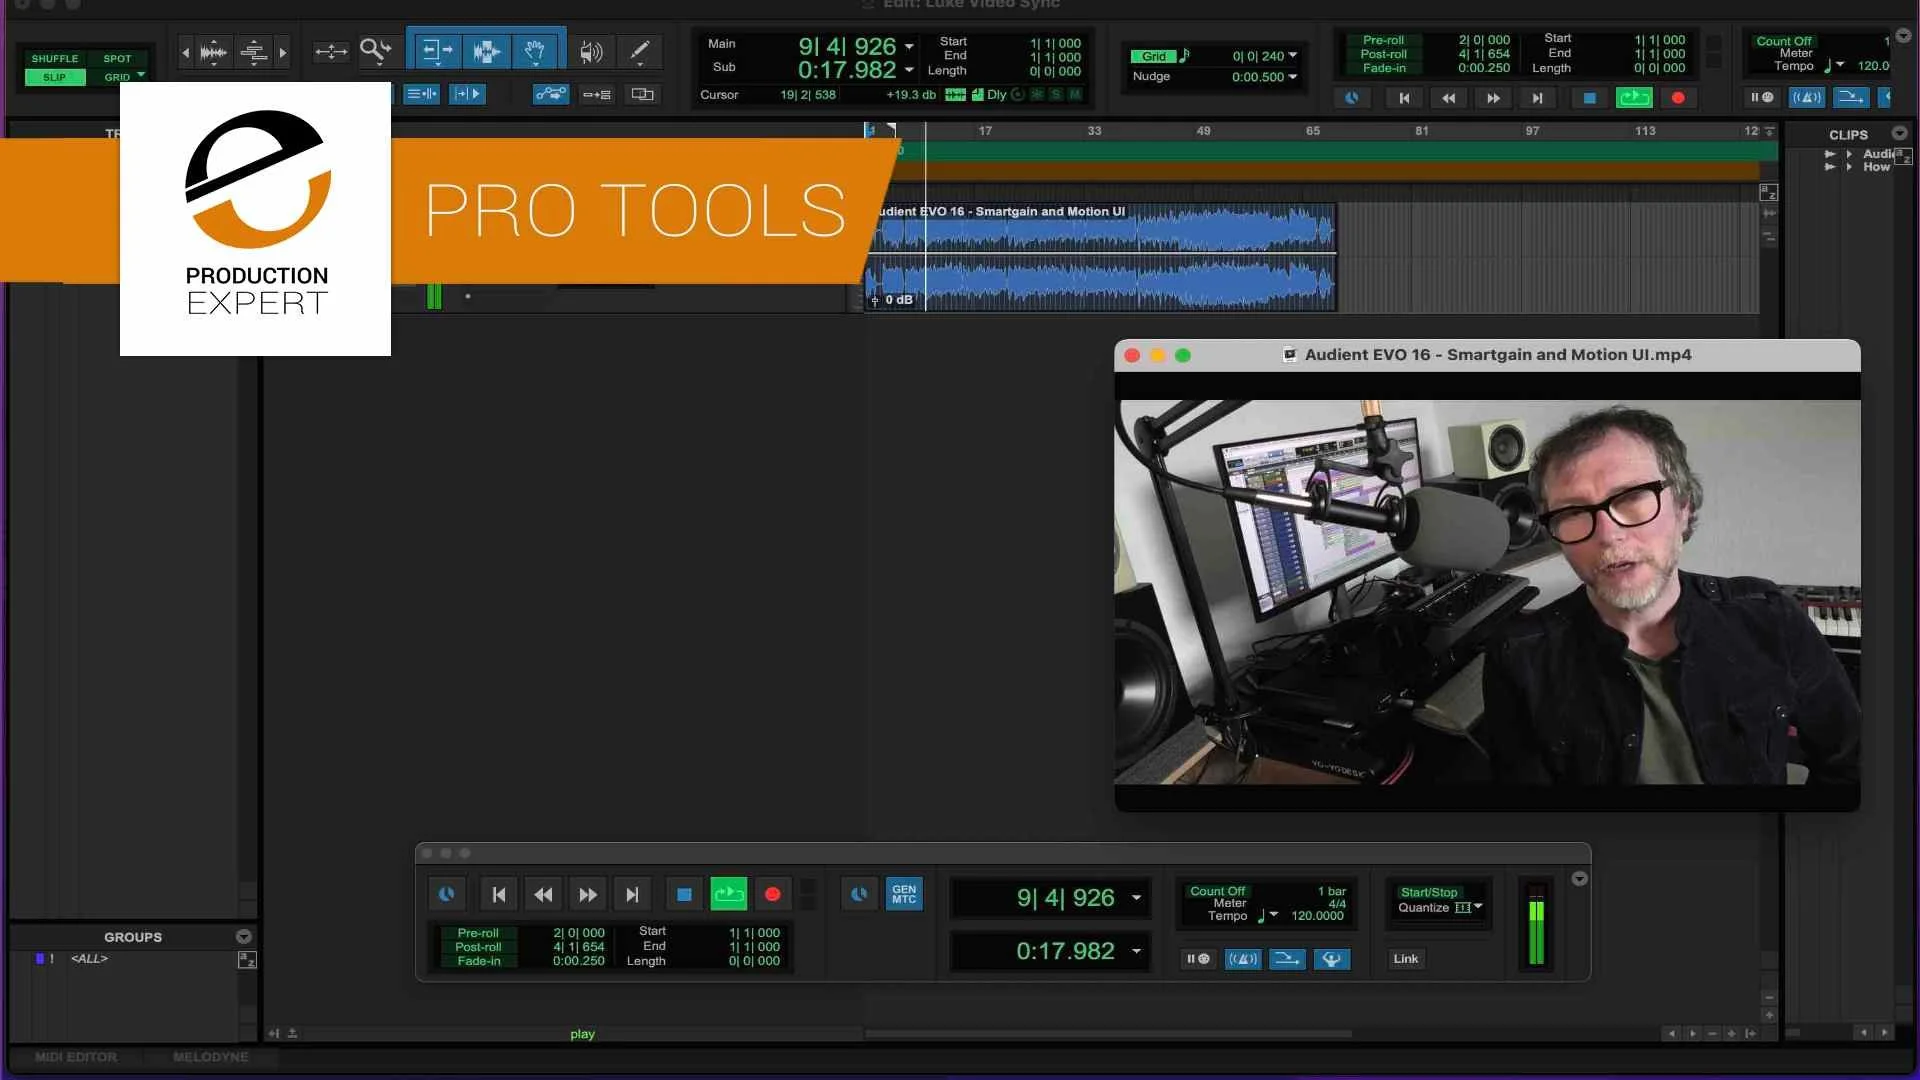Select the Trim tool
The image size is (1920, 1080).
pyautogui.click(x=437, y=50)
